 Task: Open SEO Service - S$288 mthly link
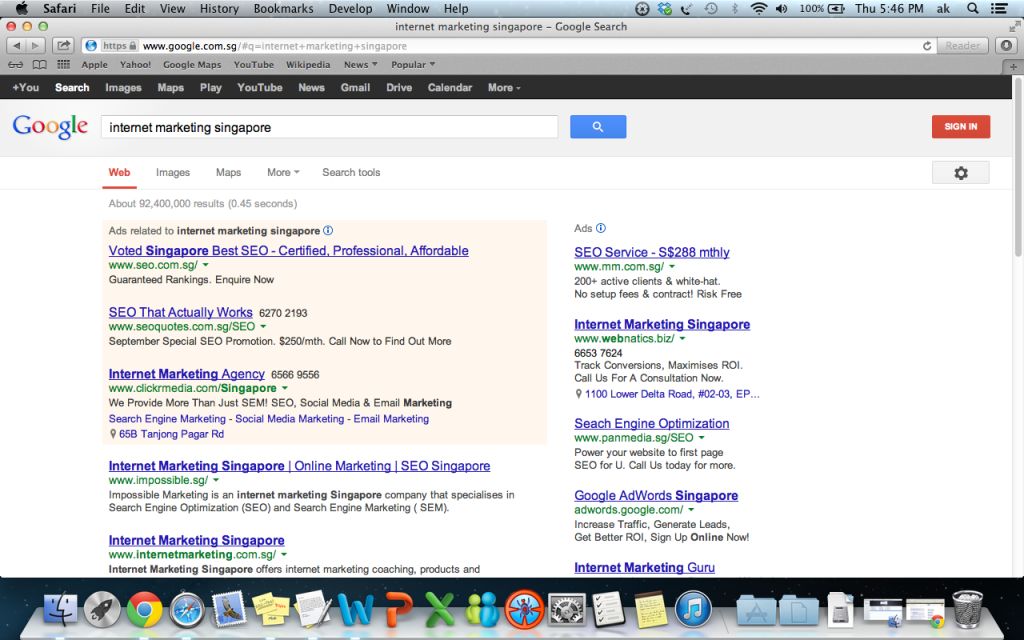pyautogui.click(x=652, y=252)
